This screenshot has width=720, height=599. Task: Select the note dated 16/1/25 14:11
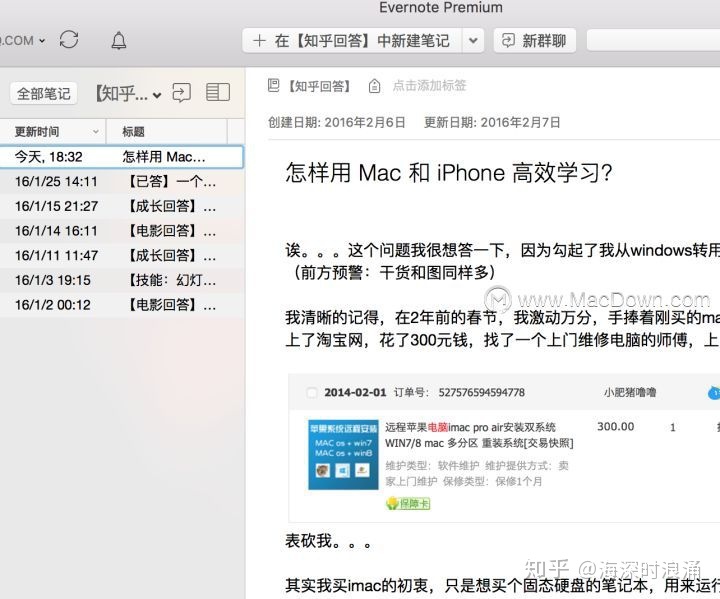122,181
